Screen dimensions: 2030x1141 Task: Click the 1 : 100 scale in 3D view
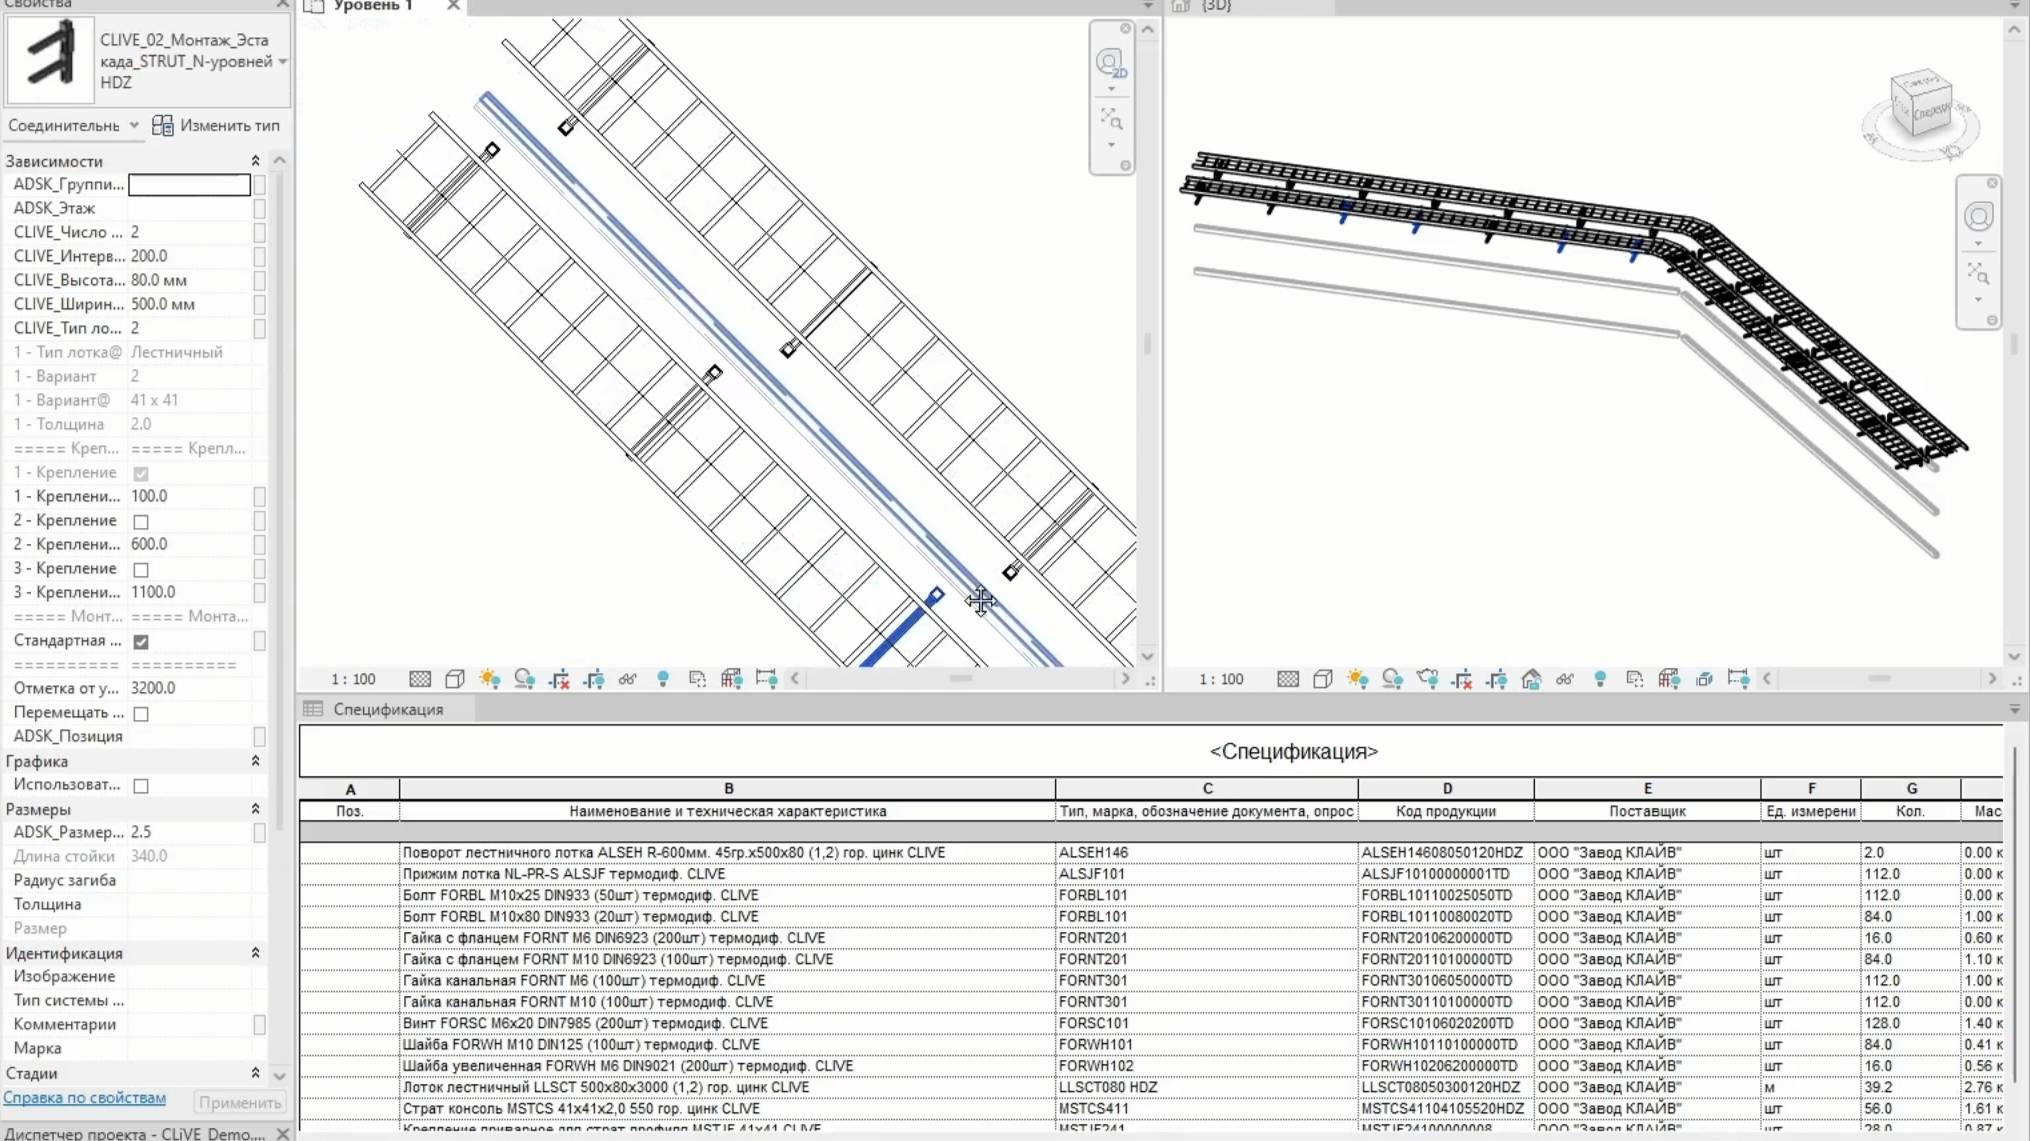point(1221,679)
